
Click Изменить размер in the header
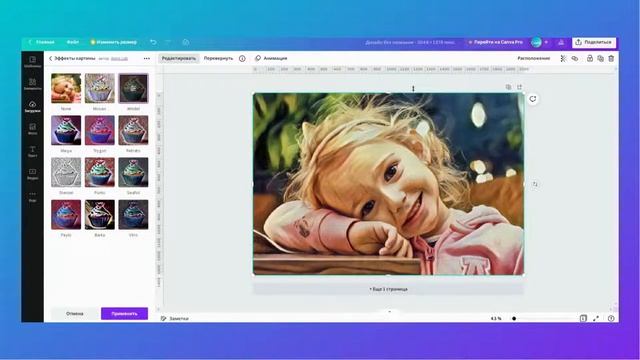(x=113, y=42)
